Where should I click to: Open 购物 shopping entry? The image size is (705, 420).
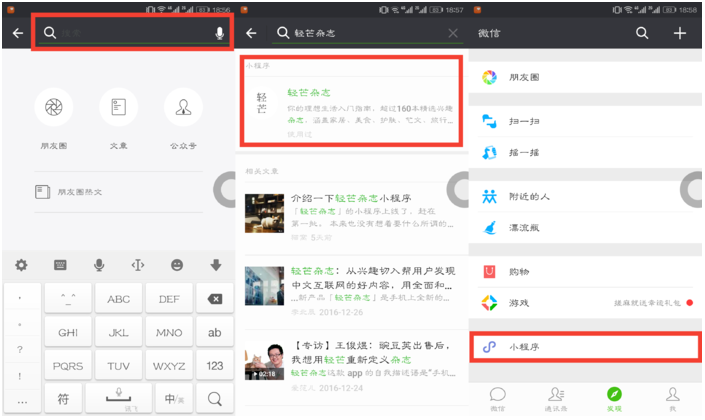(x=585, y=272)
